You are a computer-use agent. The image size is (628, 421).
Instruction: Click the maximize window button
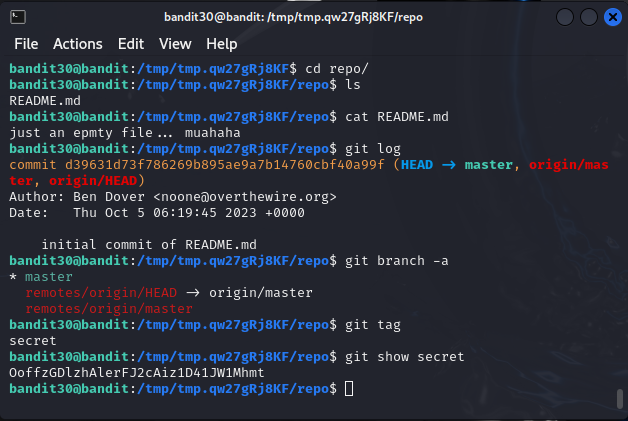click(589, 17)
